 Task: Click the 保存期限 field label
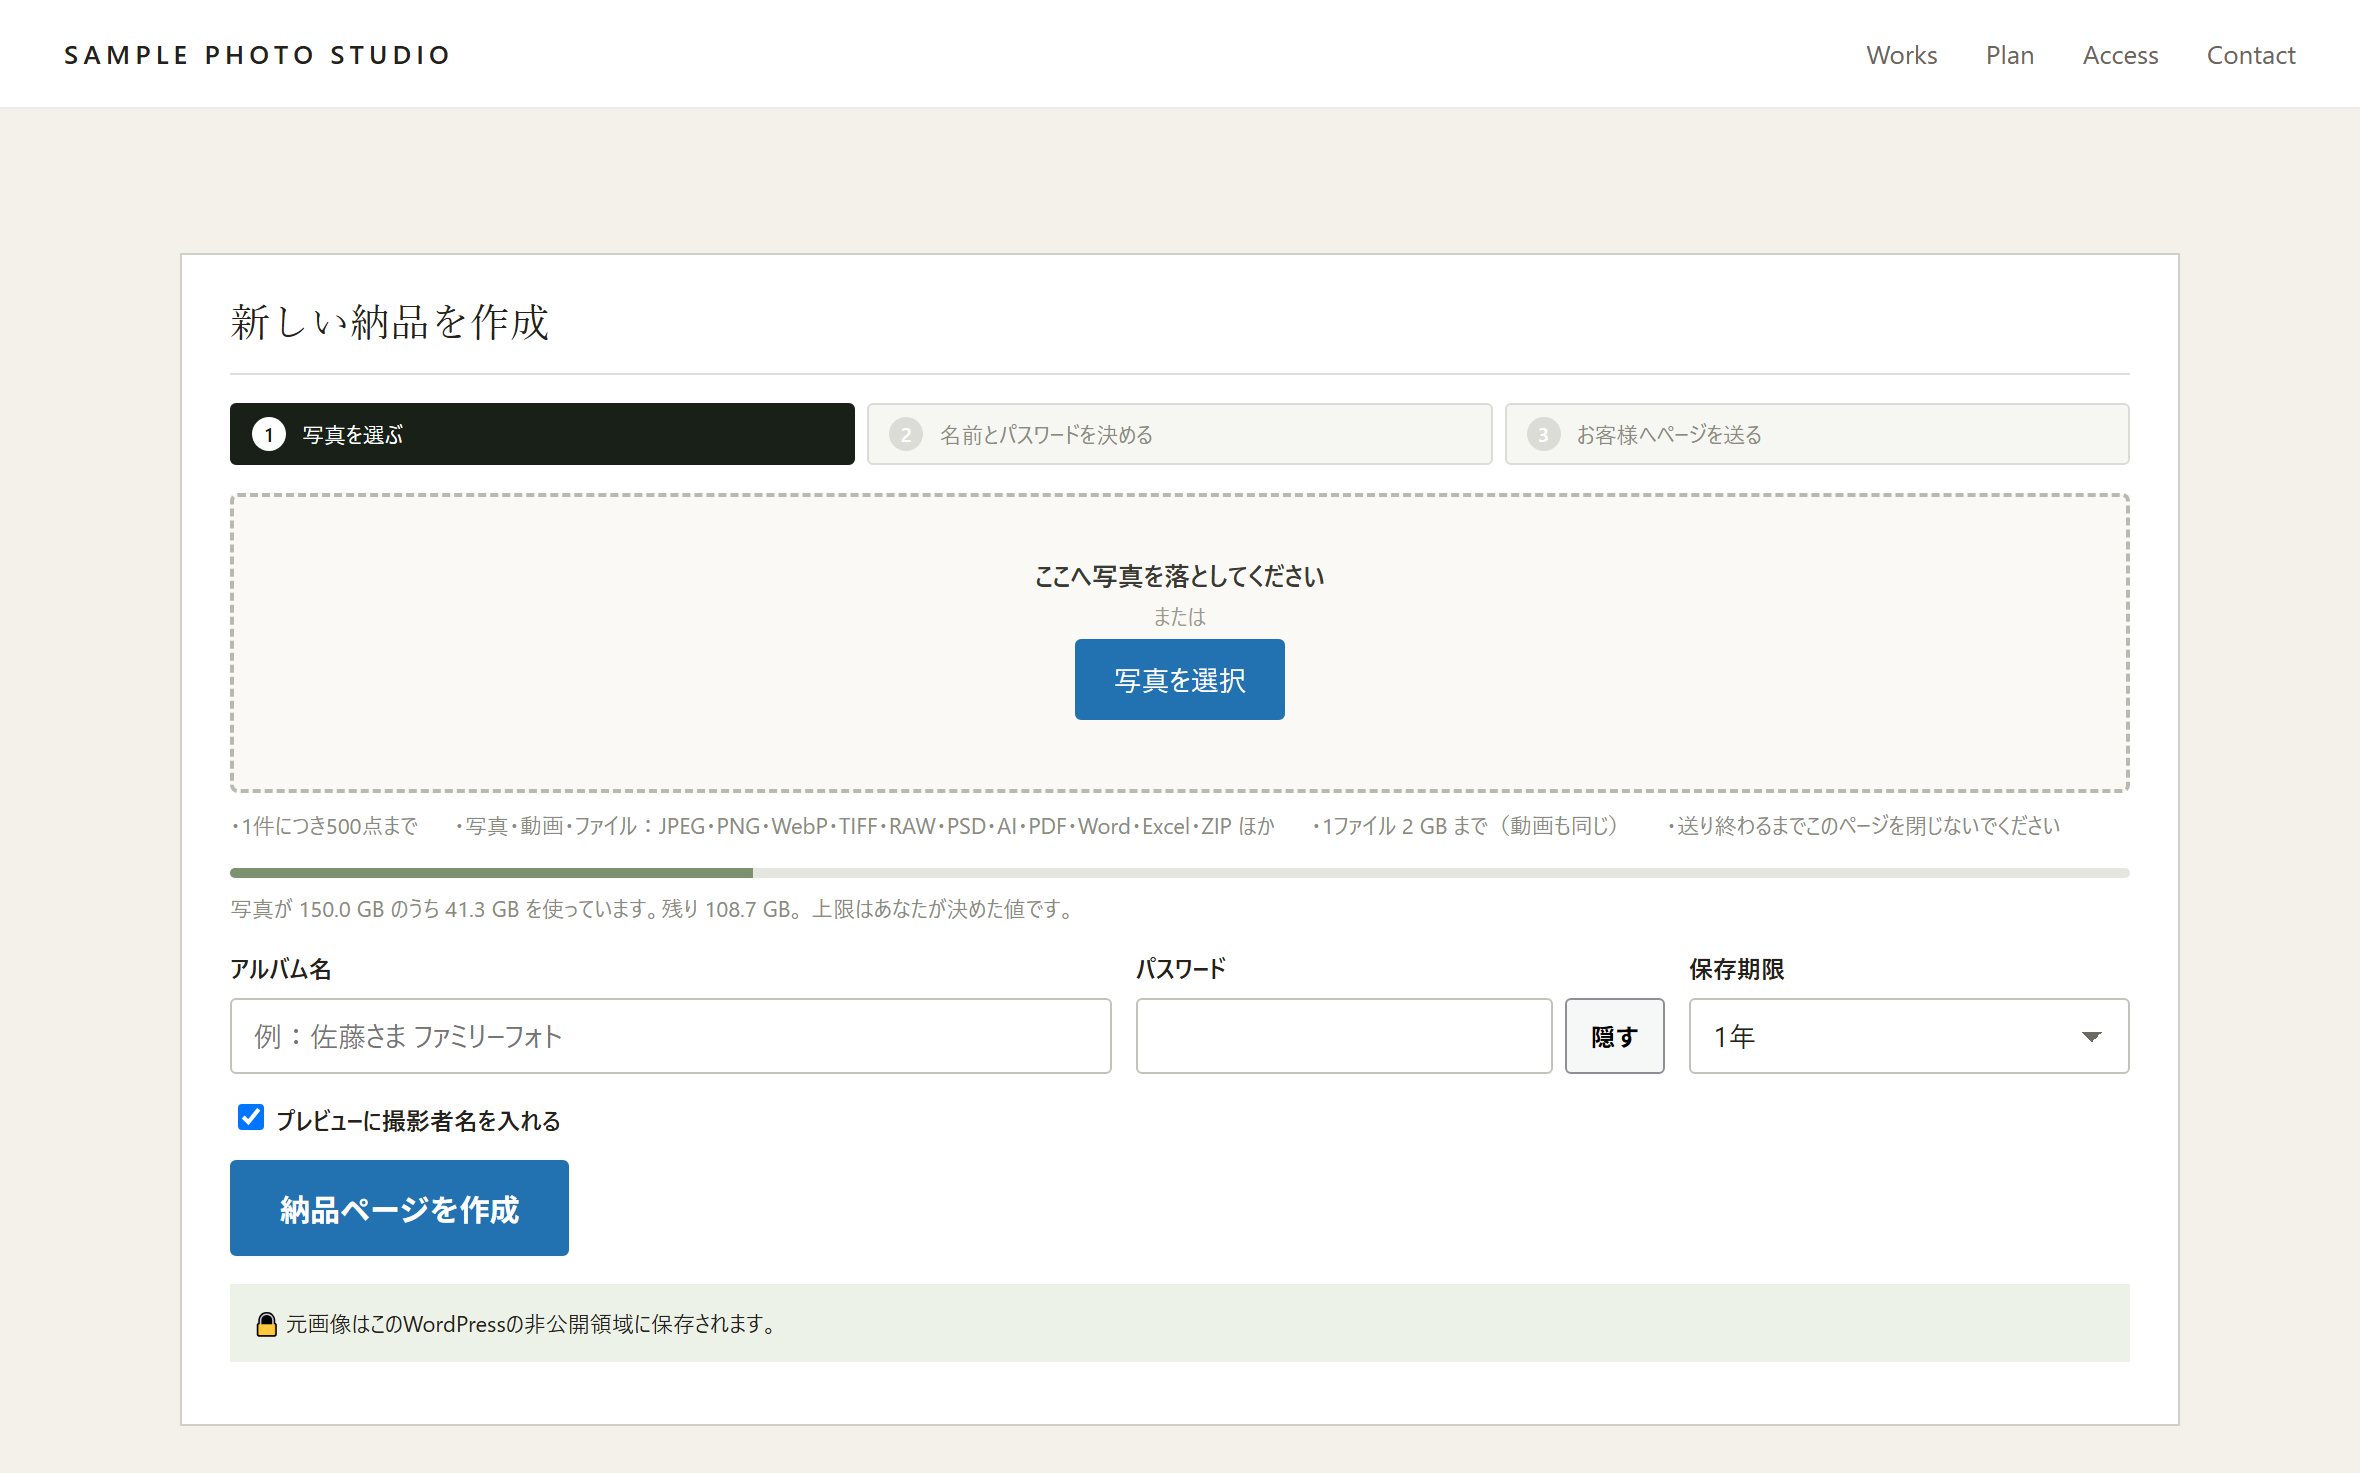(1736, 969)
